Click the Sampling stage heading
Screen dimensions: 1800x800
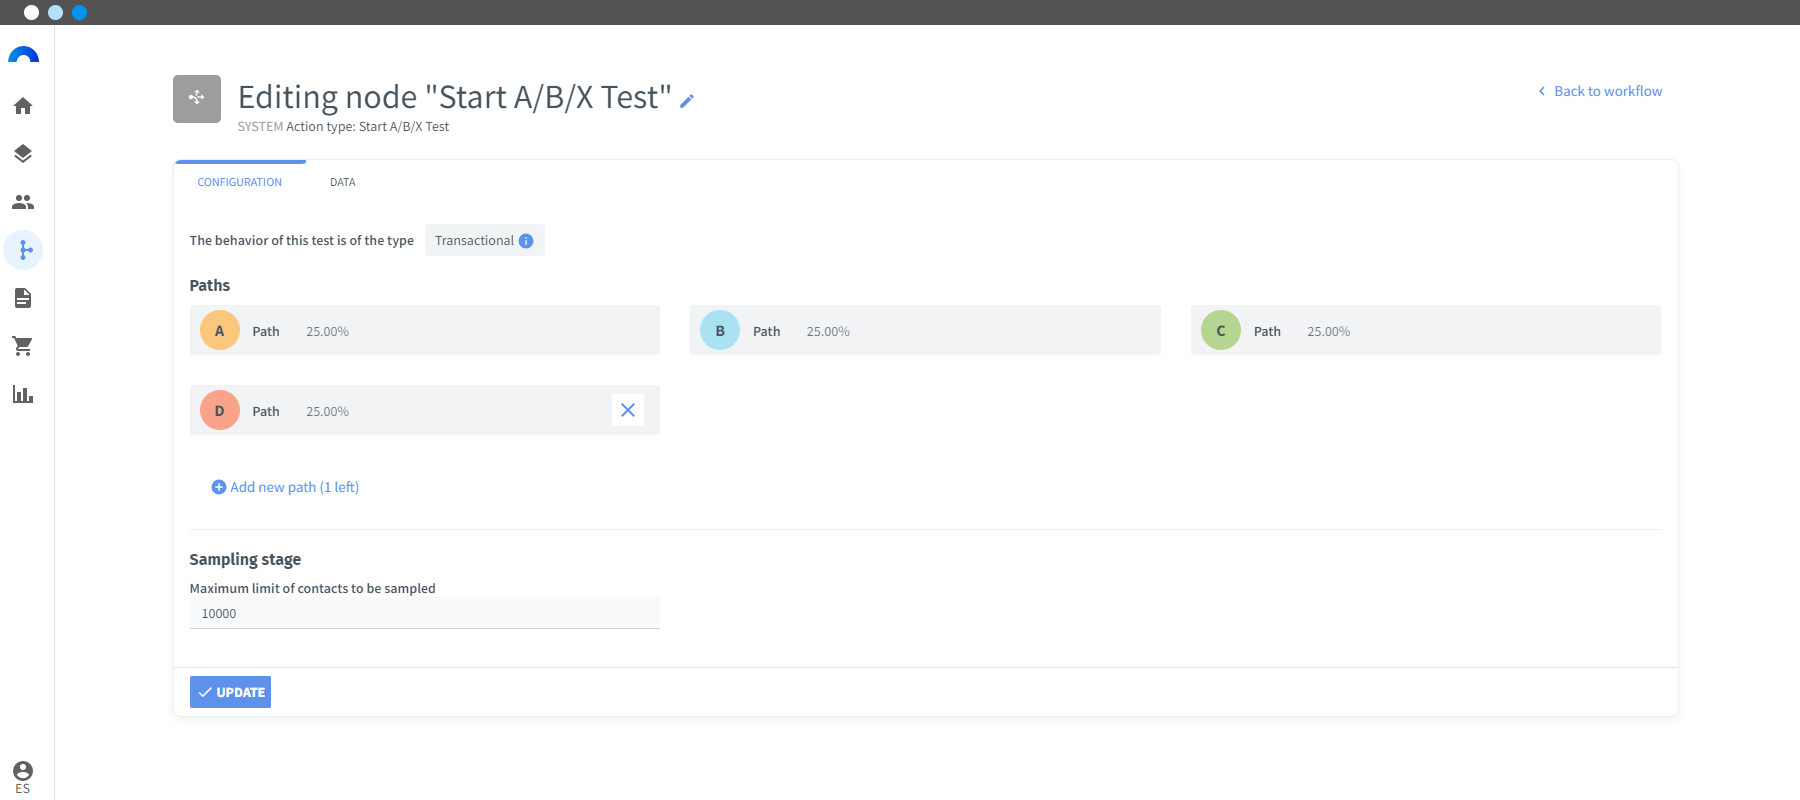245,559
